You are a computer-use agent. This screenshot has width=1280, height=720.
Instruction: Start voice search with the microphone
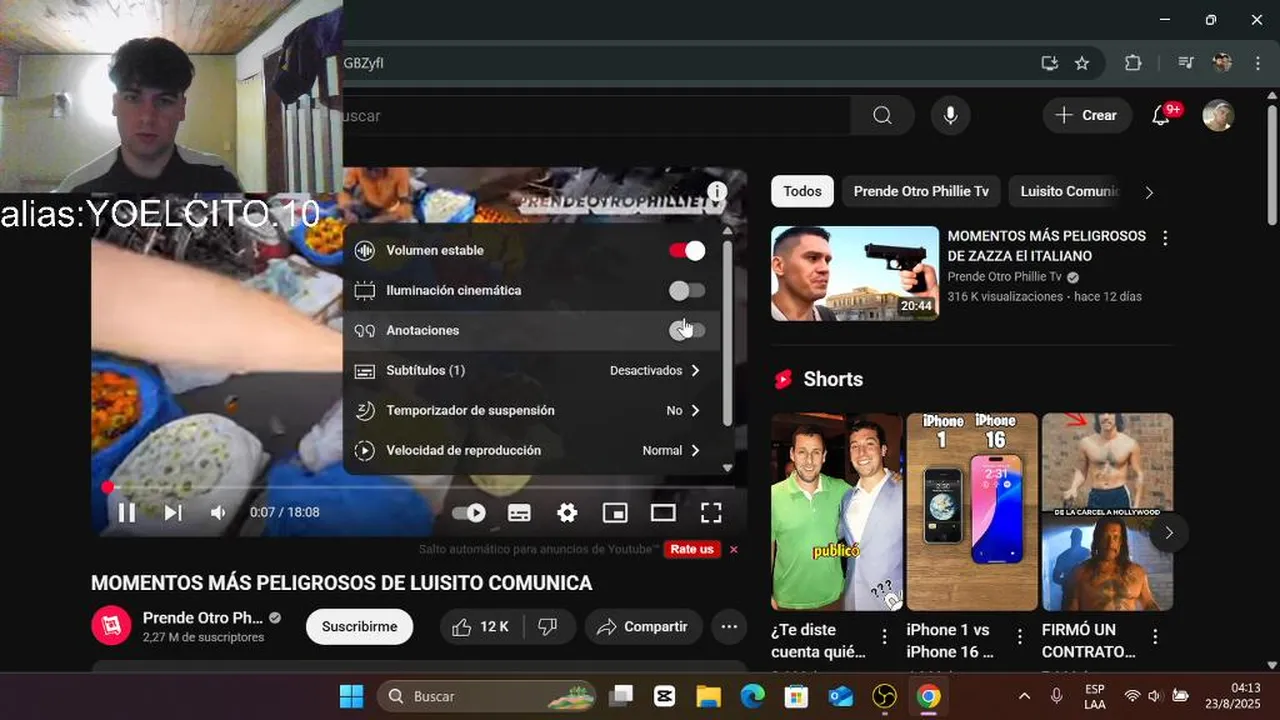(951, 116)
